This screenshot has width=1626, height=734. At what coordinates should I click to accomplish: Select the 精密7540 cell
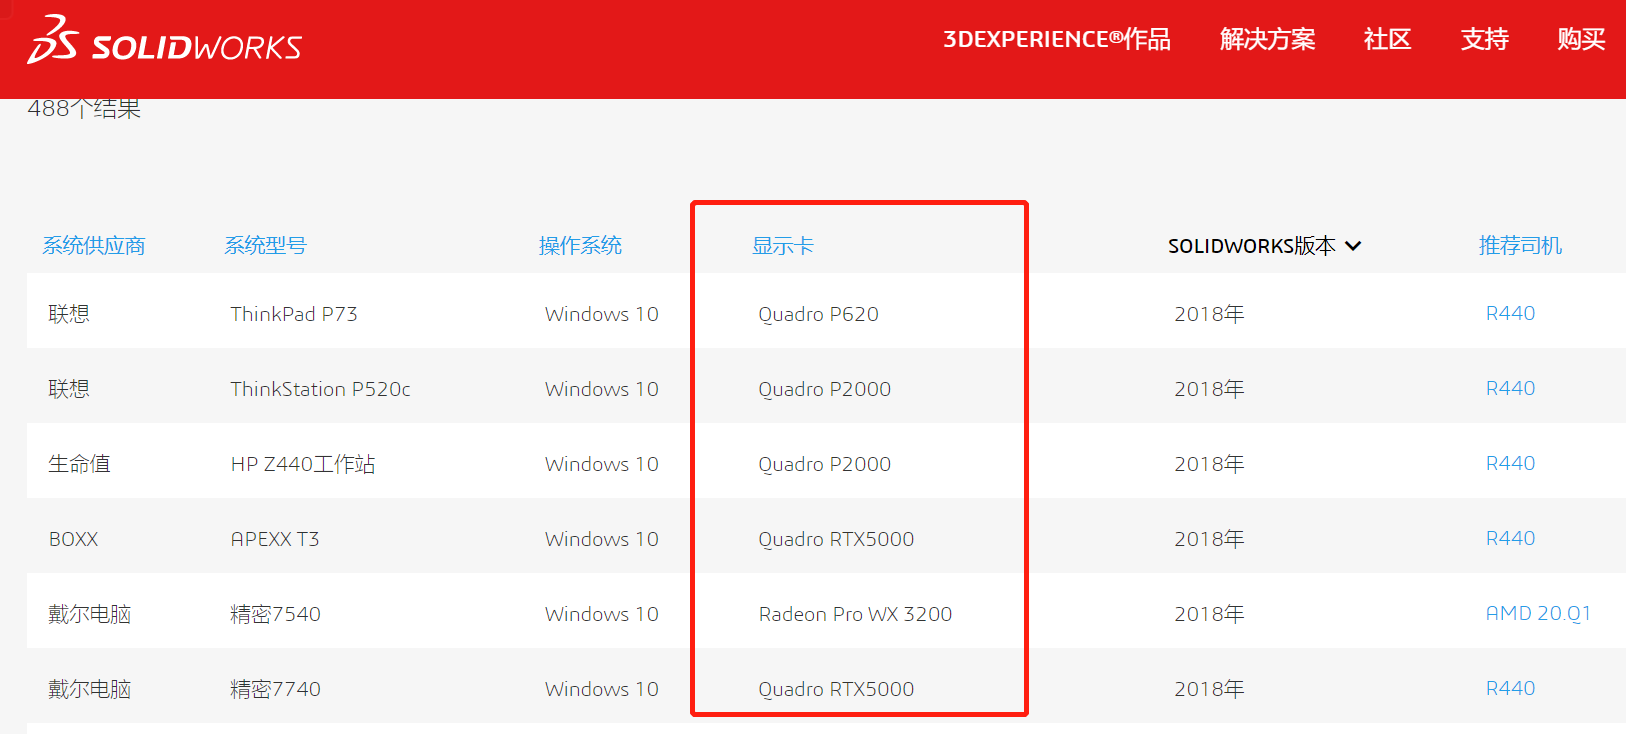point(275,614)
